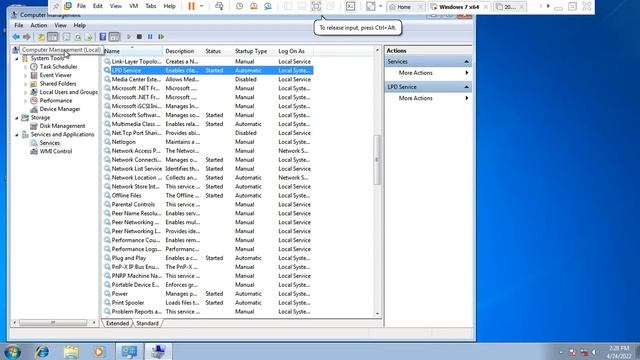Collapse the Services section in the Actions pane
The width and height of the screenshot is (640, 360).
tap(467, 62)
